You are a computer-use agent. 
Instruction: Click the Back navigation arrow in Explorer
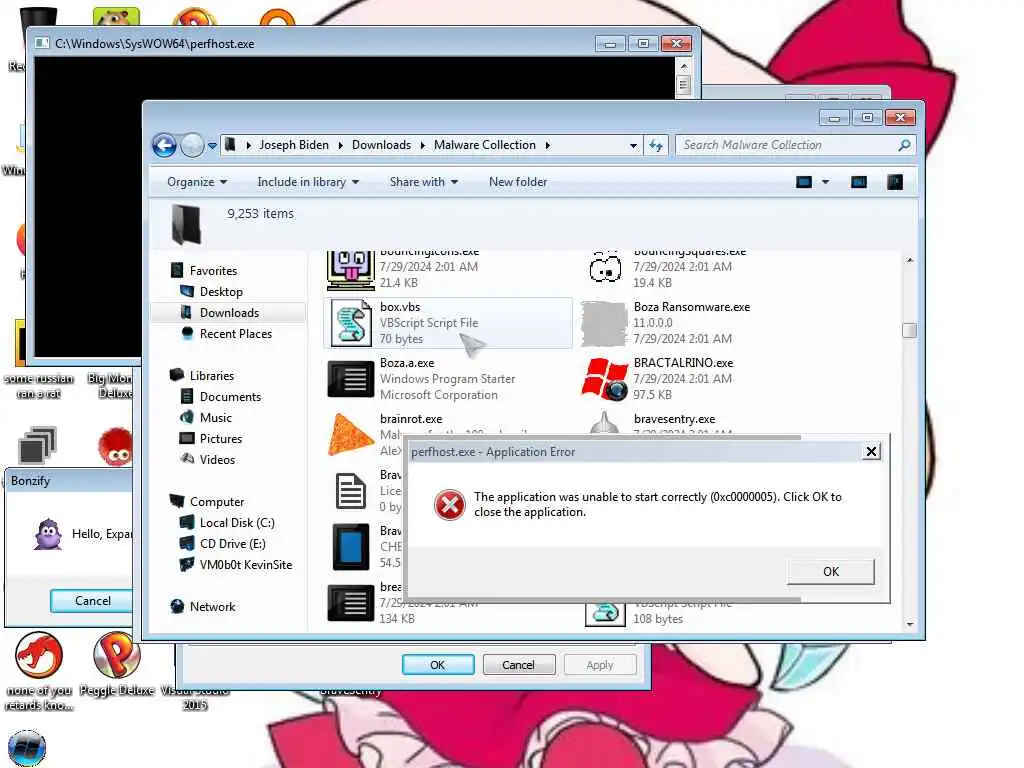165,145
